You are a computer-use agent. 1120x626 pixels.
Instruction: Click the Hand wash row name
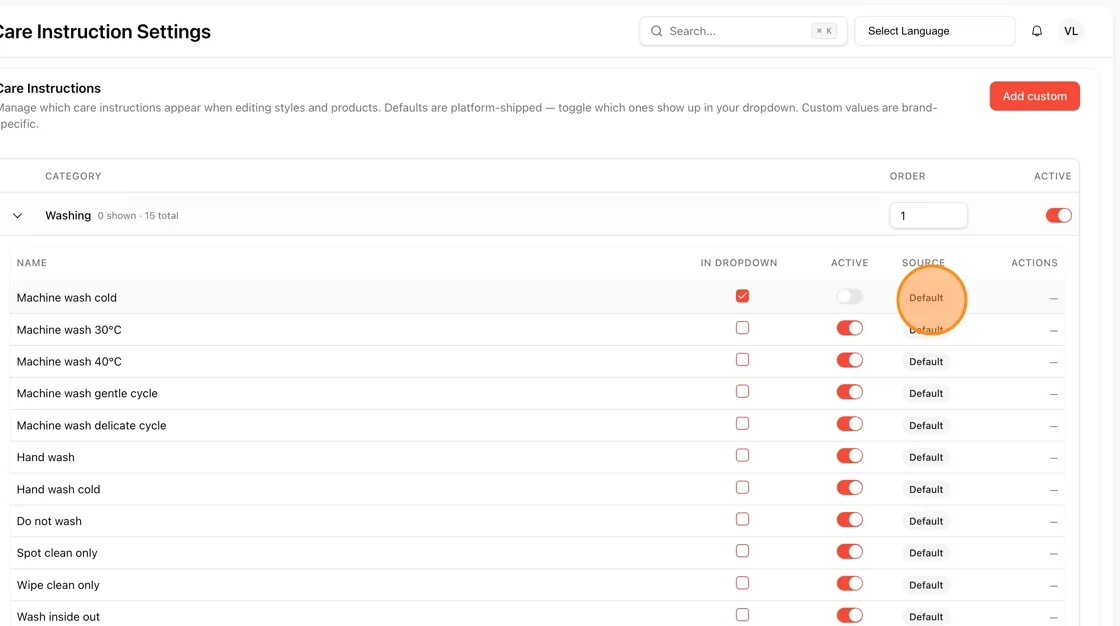[x=46, y=457]
